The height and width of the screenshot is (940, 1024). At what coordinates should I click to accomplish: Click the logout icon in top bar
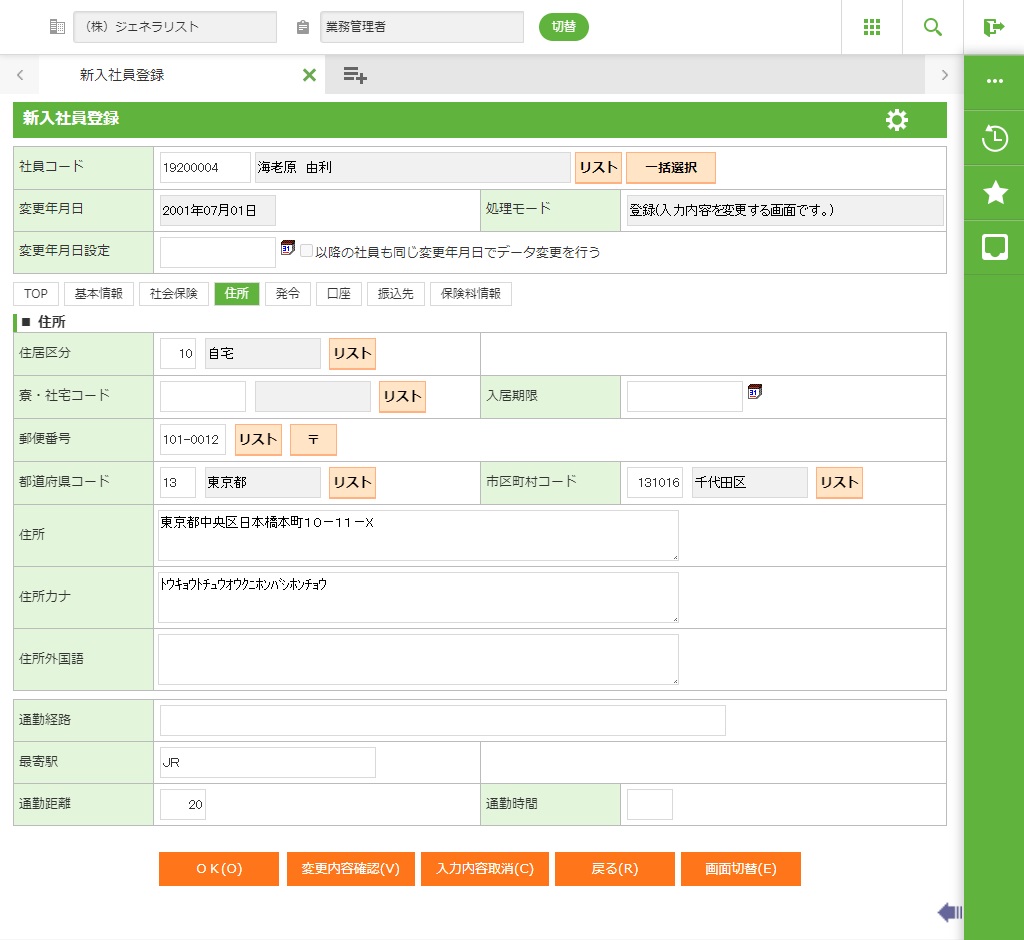click(993, 27)
